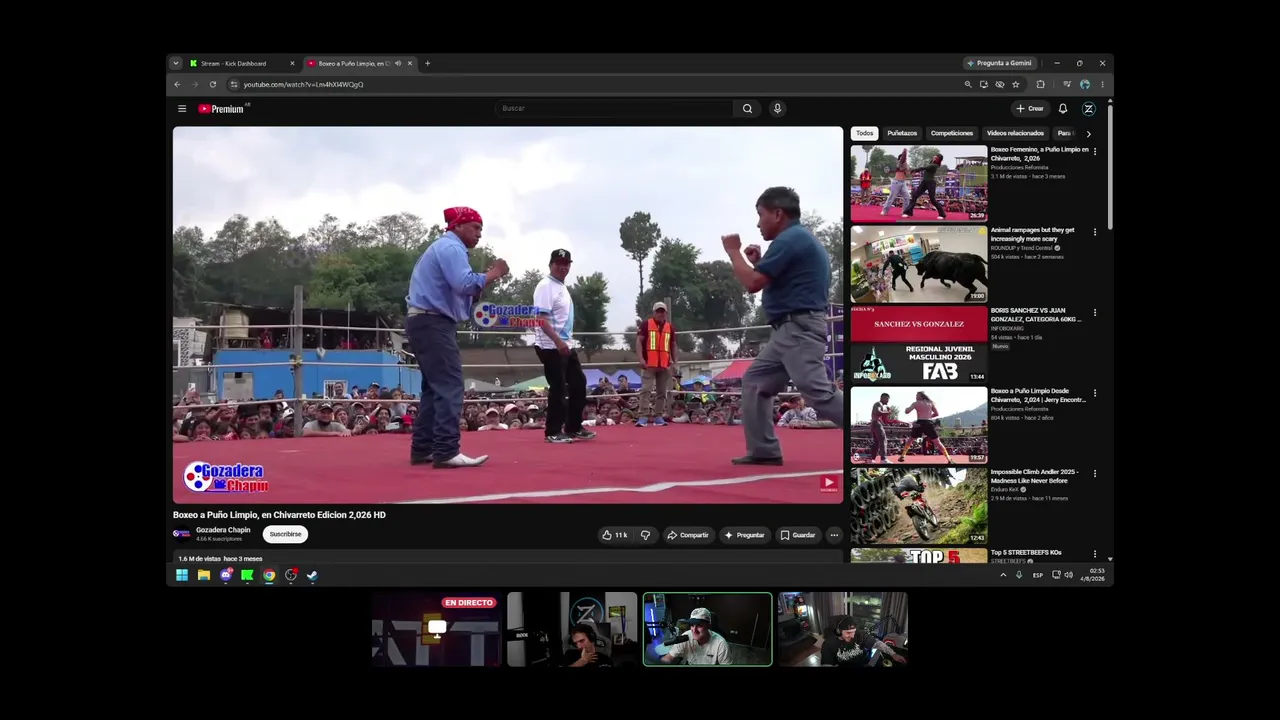Open more actions menu under the video
Viewport: 1280px width, 720px height.
pyautogui.click(x=834, y=535)
